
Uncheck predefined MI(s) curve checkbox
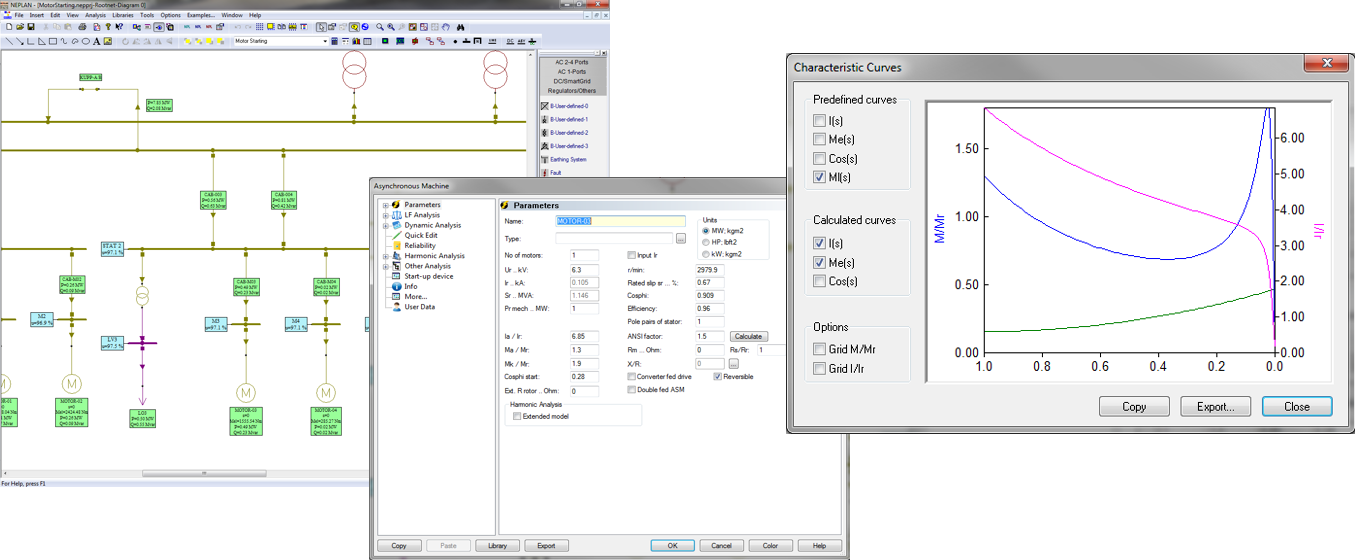click(x=821, y=177)
